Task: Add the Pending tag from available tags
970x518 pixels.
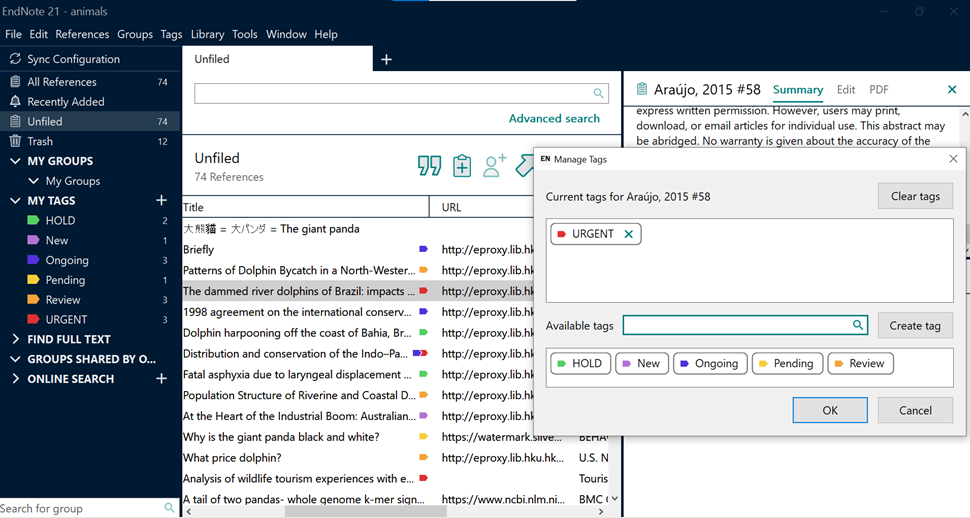Action: tap(787, 363)
